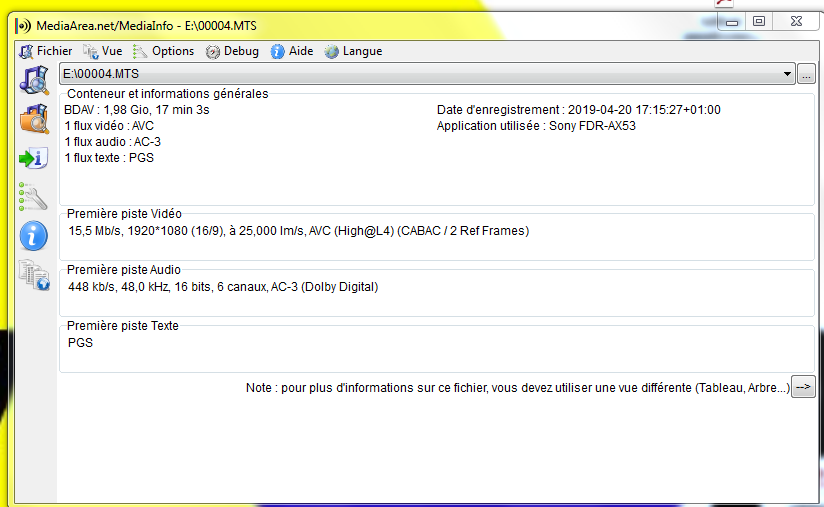824x507 pixels.
Task: Click the text '1 flux audio : AC-3'
Action: click(x=112, y=142)
